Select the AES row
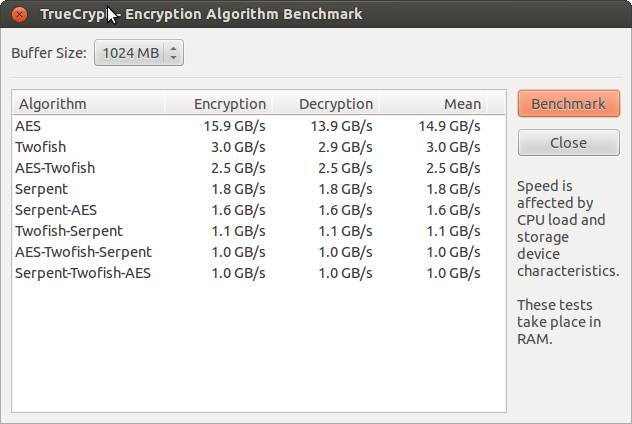The image size is (632, 424). [259, 126]
